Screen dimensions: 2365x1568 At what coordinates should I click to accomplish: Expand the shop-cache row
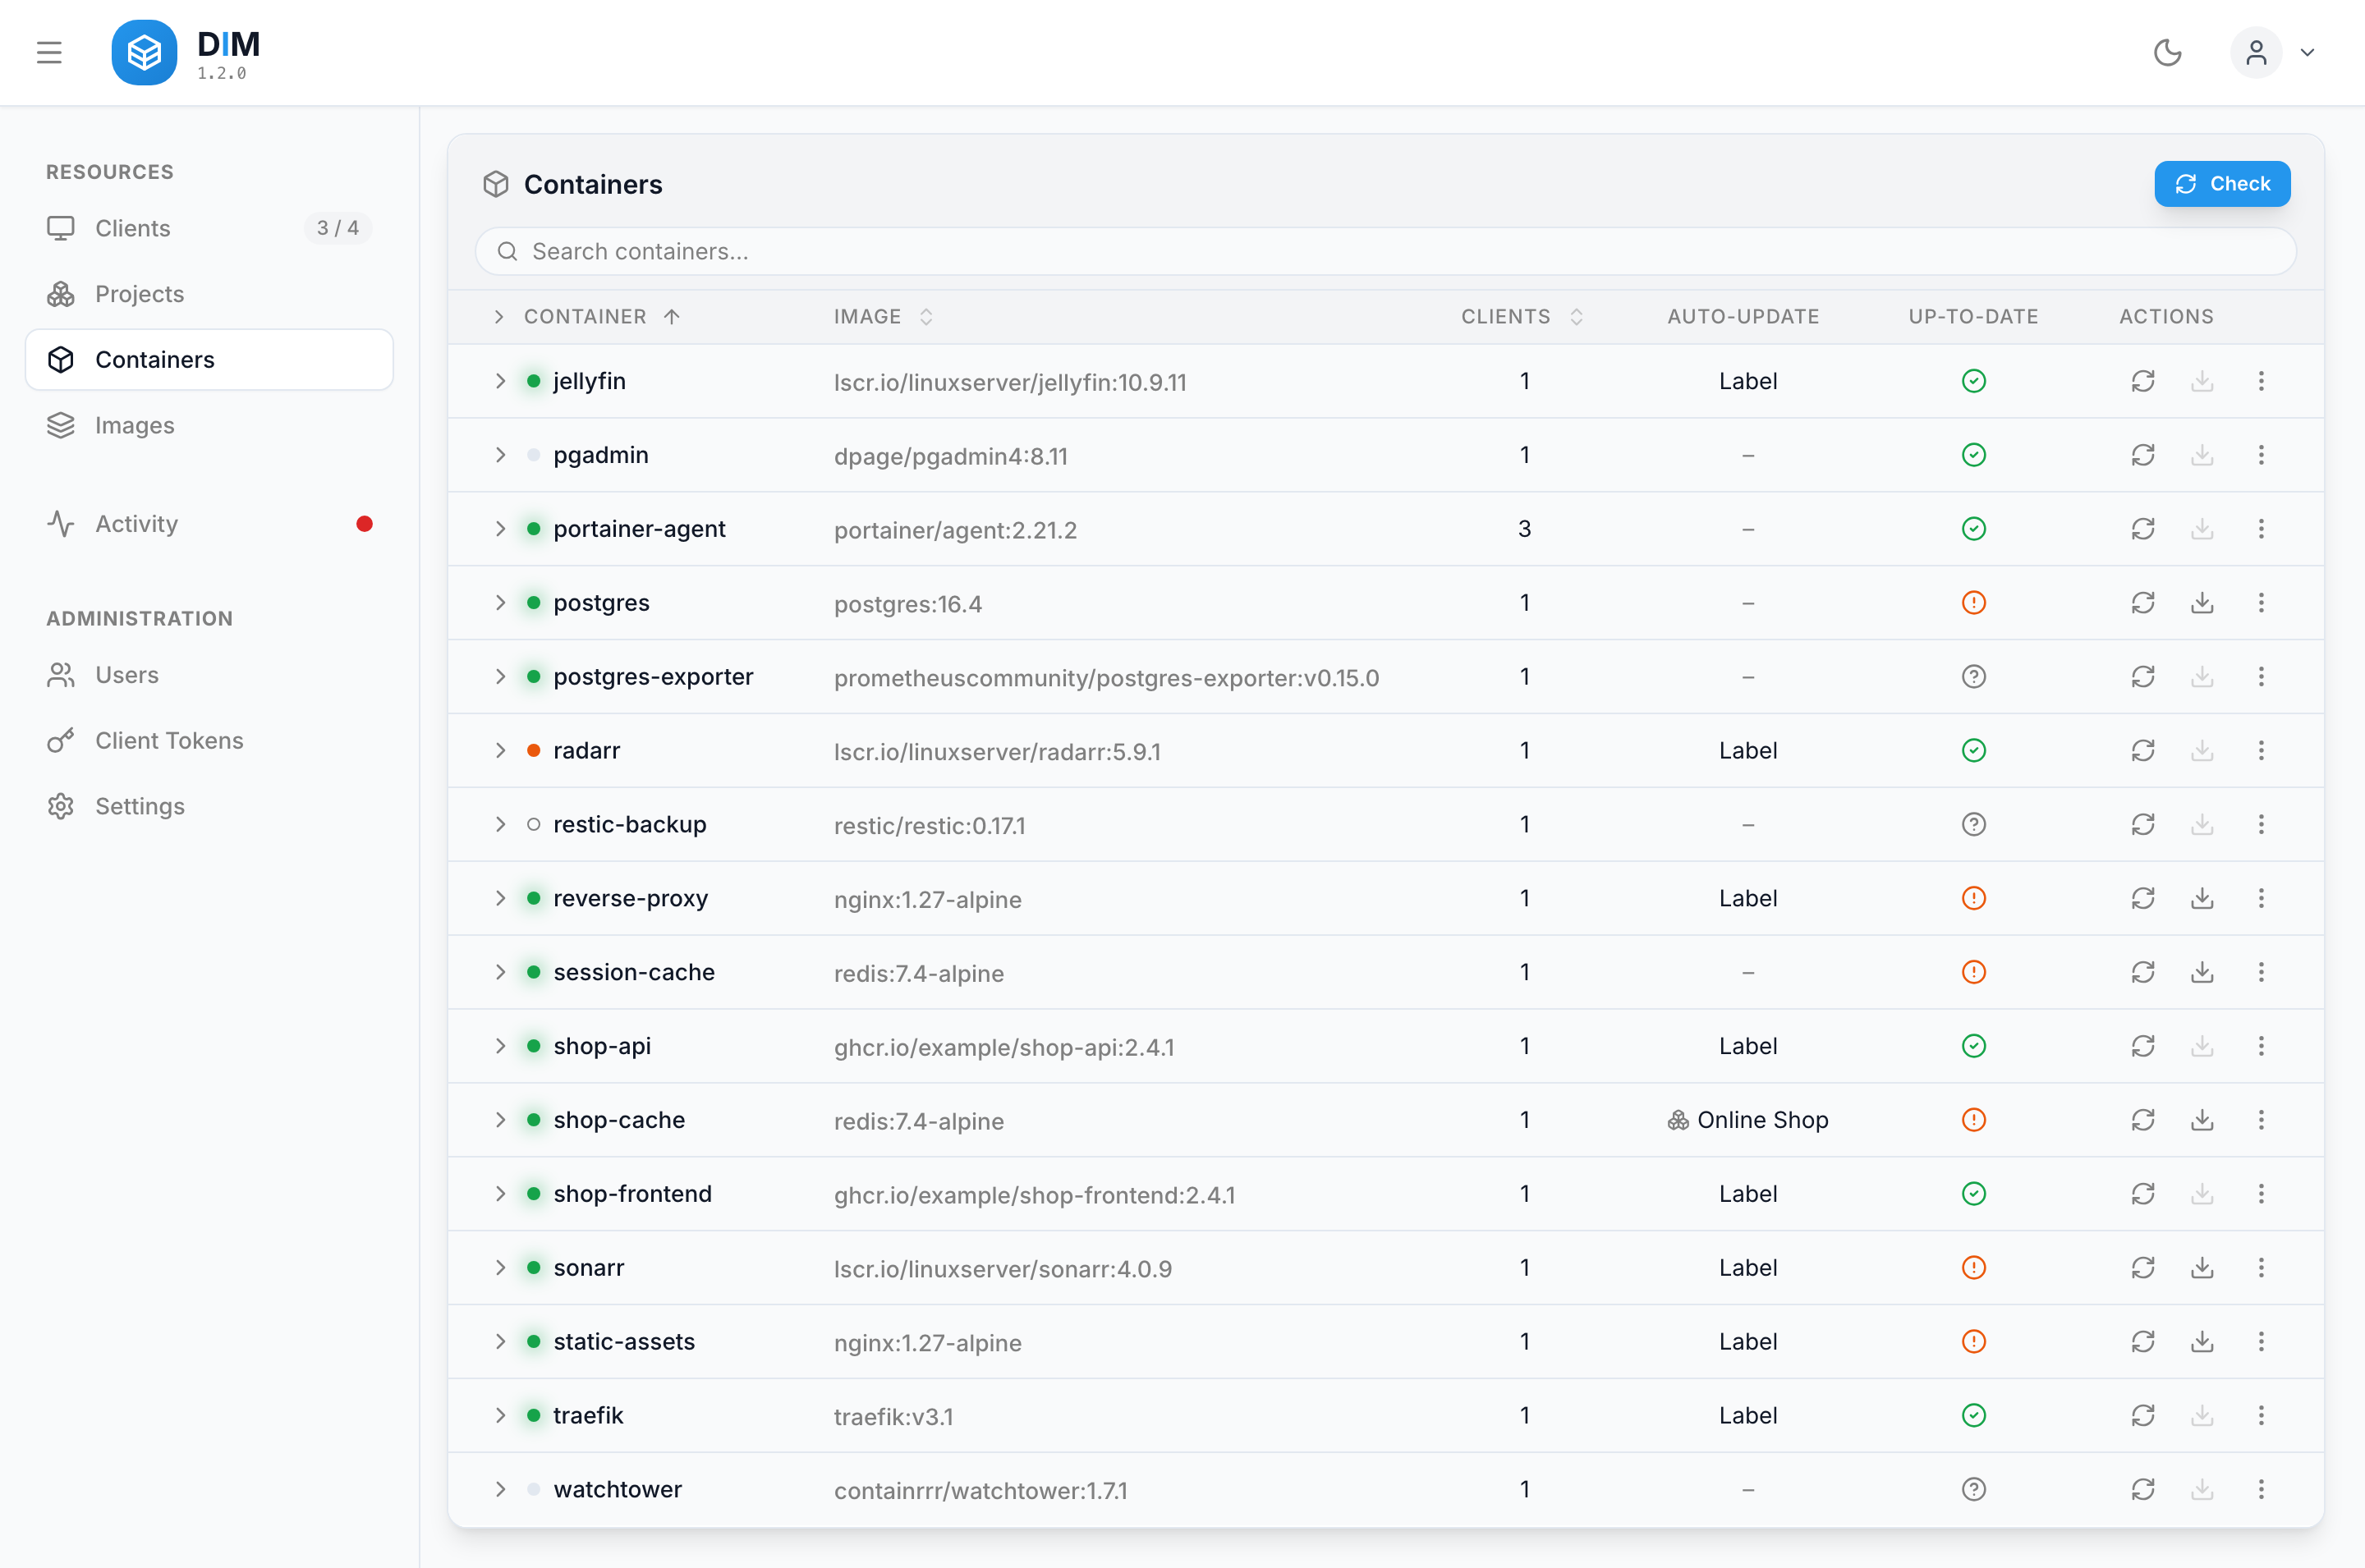[500, 1120]
